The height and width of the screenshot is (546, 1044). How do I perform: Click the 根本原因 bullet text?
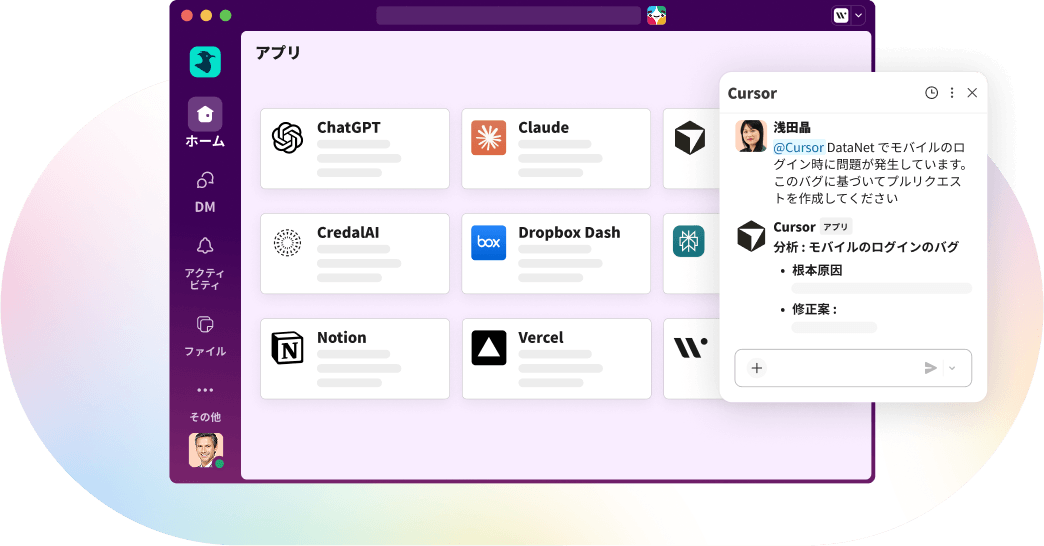[x=817, y=270]
